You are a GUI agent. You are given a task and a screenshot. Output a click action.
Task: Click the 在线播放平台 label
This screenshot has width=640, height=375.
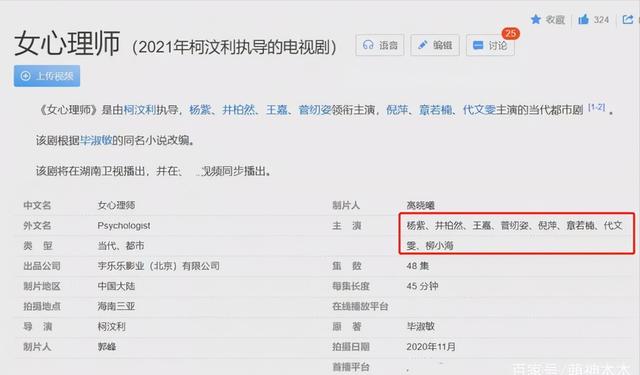(x=360, y=306)
